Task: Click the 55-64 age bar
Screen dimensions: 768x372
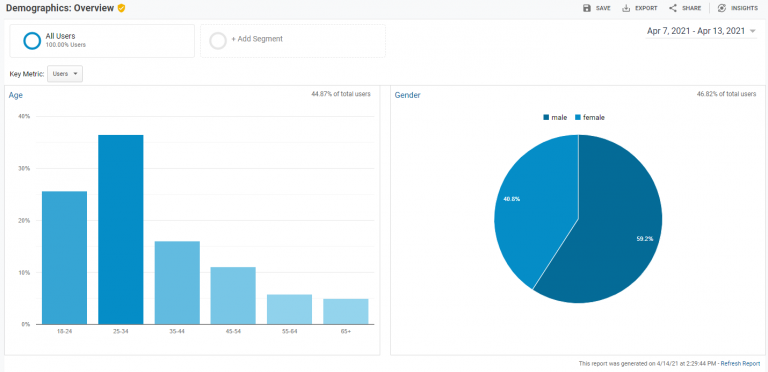Action: [x=289, y=309]
